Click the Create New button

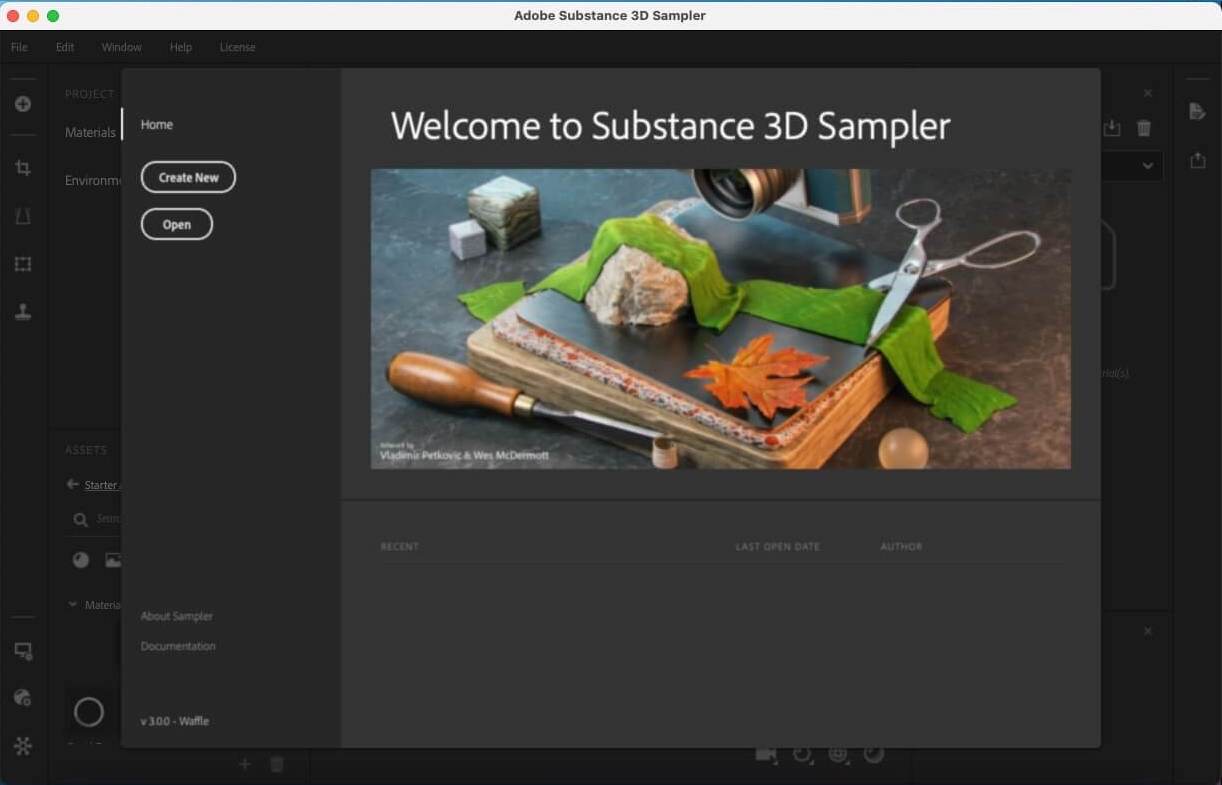tap(188, 177)
